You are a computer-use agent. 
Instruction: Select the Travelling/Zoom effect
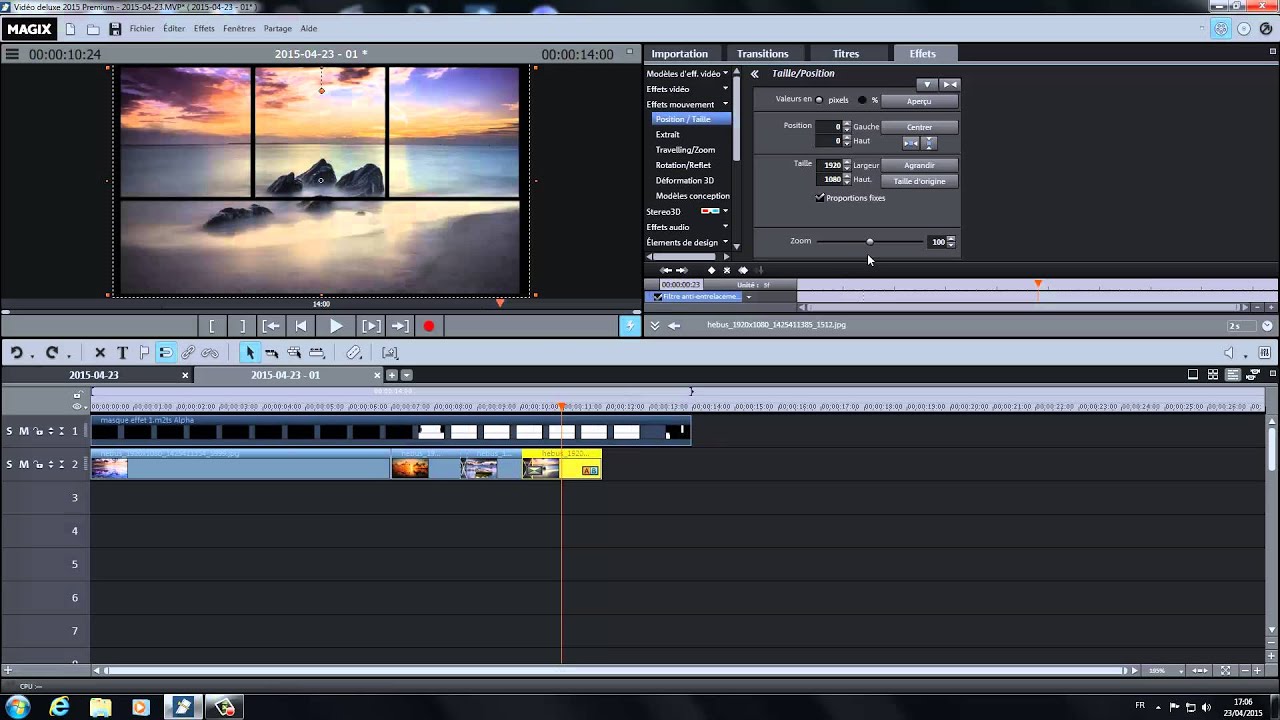coord(685,150)
